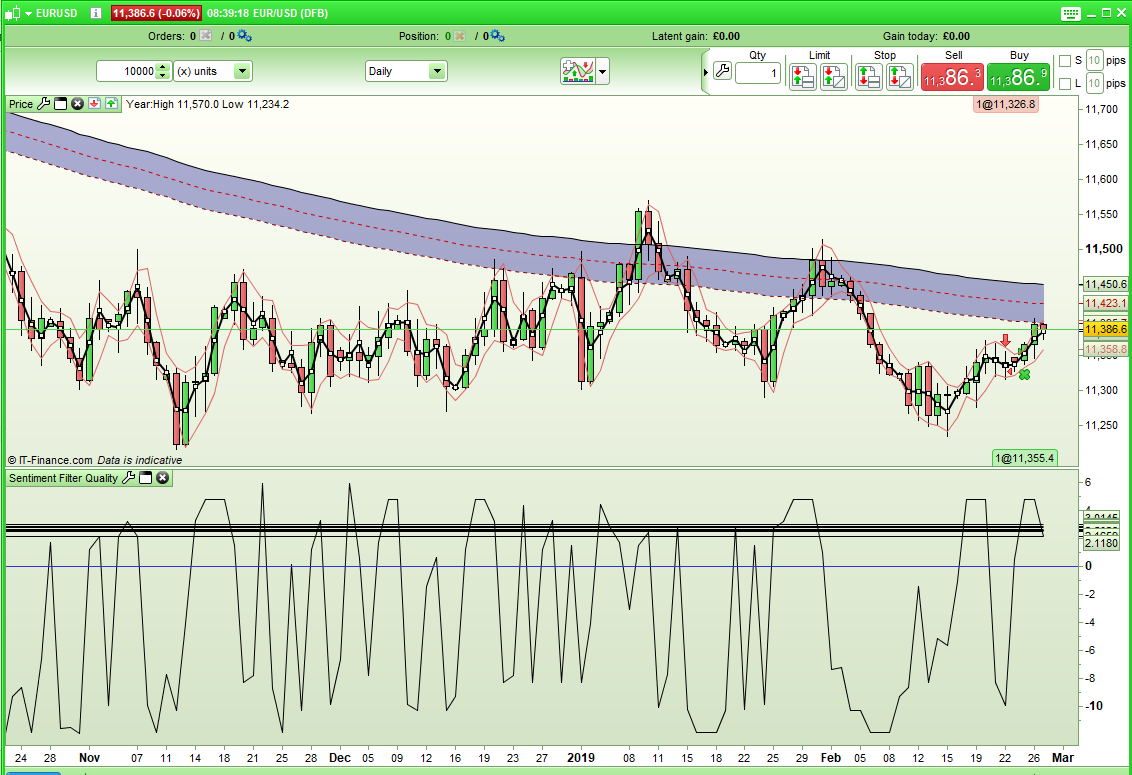This screenshot has height=775, width=1132.
Task: Click the red 11,386.6 (-0.06%) price badge
Action: click(x=157, y=13)
